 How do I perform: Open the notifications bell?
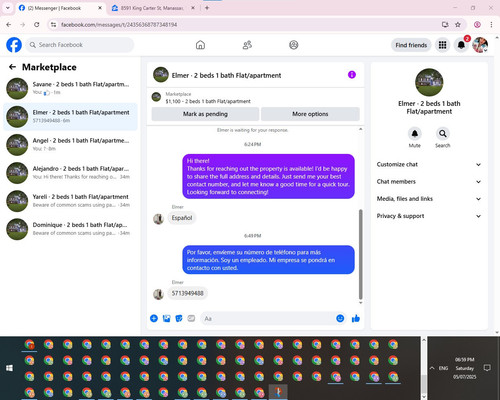(x=461, y=45)
